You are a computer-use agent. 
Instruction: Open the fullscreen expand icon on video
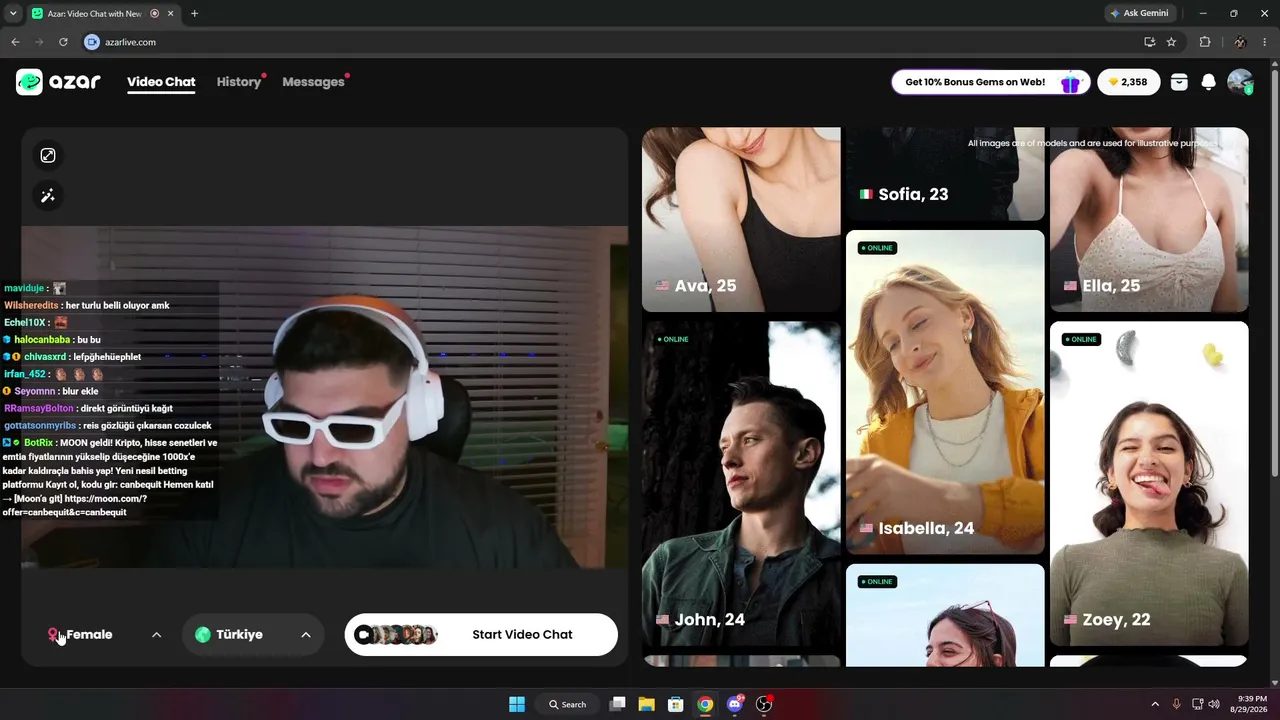coord(48,155)
